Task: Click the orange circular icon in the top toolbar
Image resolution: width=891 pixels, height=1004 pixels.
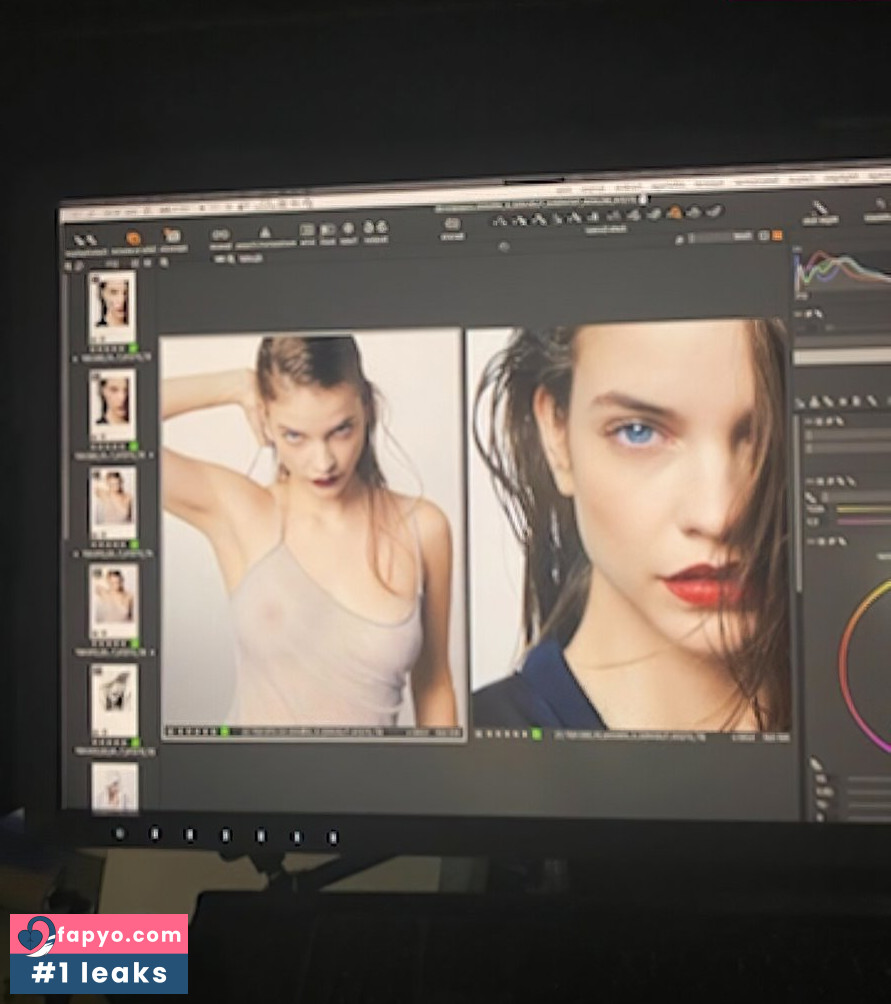Action: [x=133, y=238]
